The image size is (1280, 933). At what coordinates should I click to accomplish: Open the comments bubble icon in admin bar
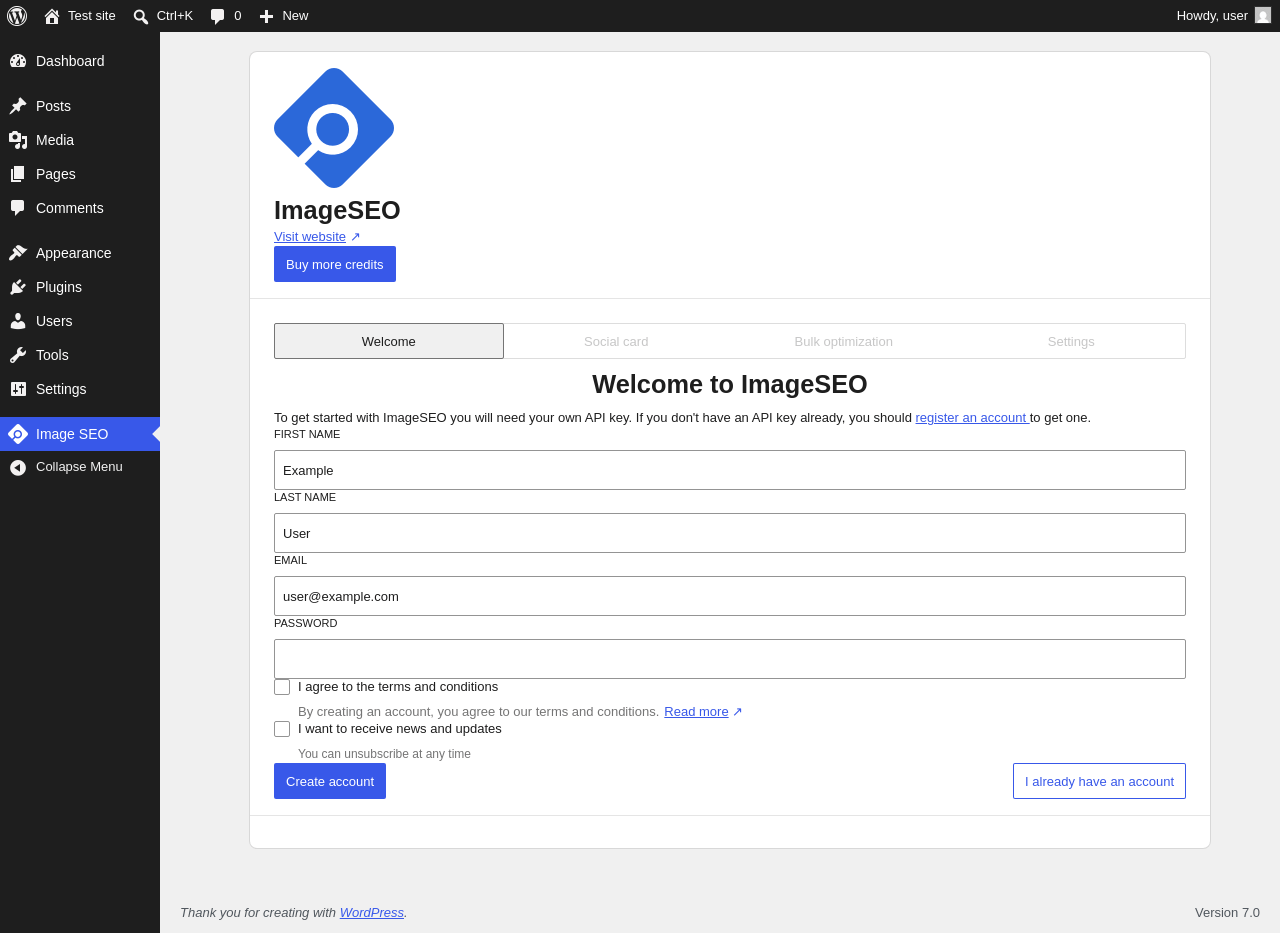(x=218, y=16)
